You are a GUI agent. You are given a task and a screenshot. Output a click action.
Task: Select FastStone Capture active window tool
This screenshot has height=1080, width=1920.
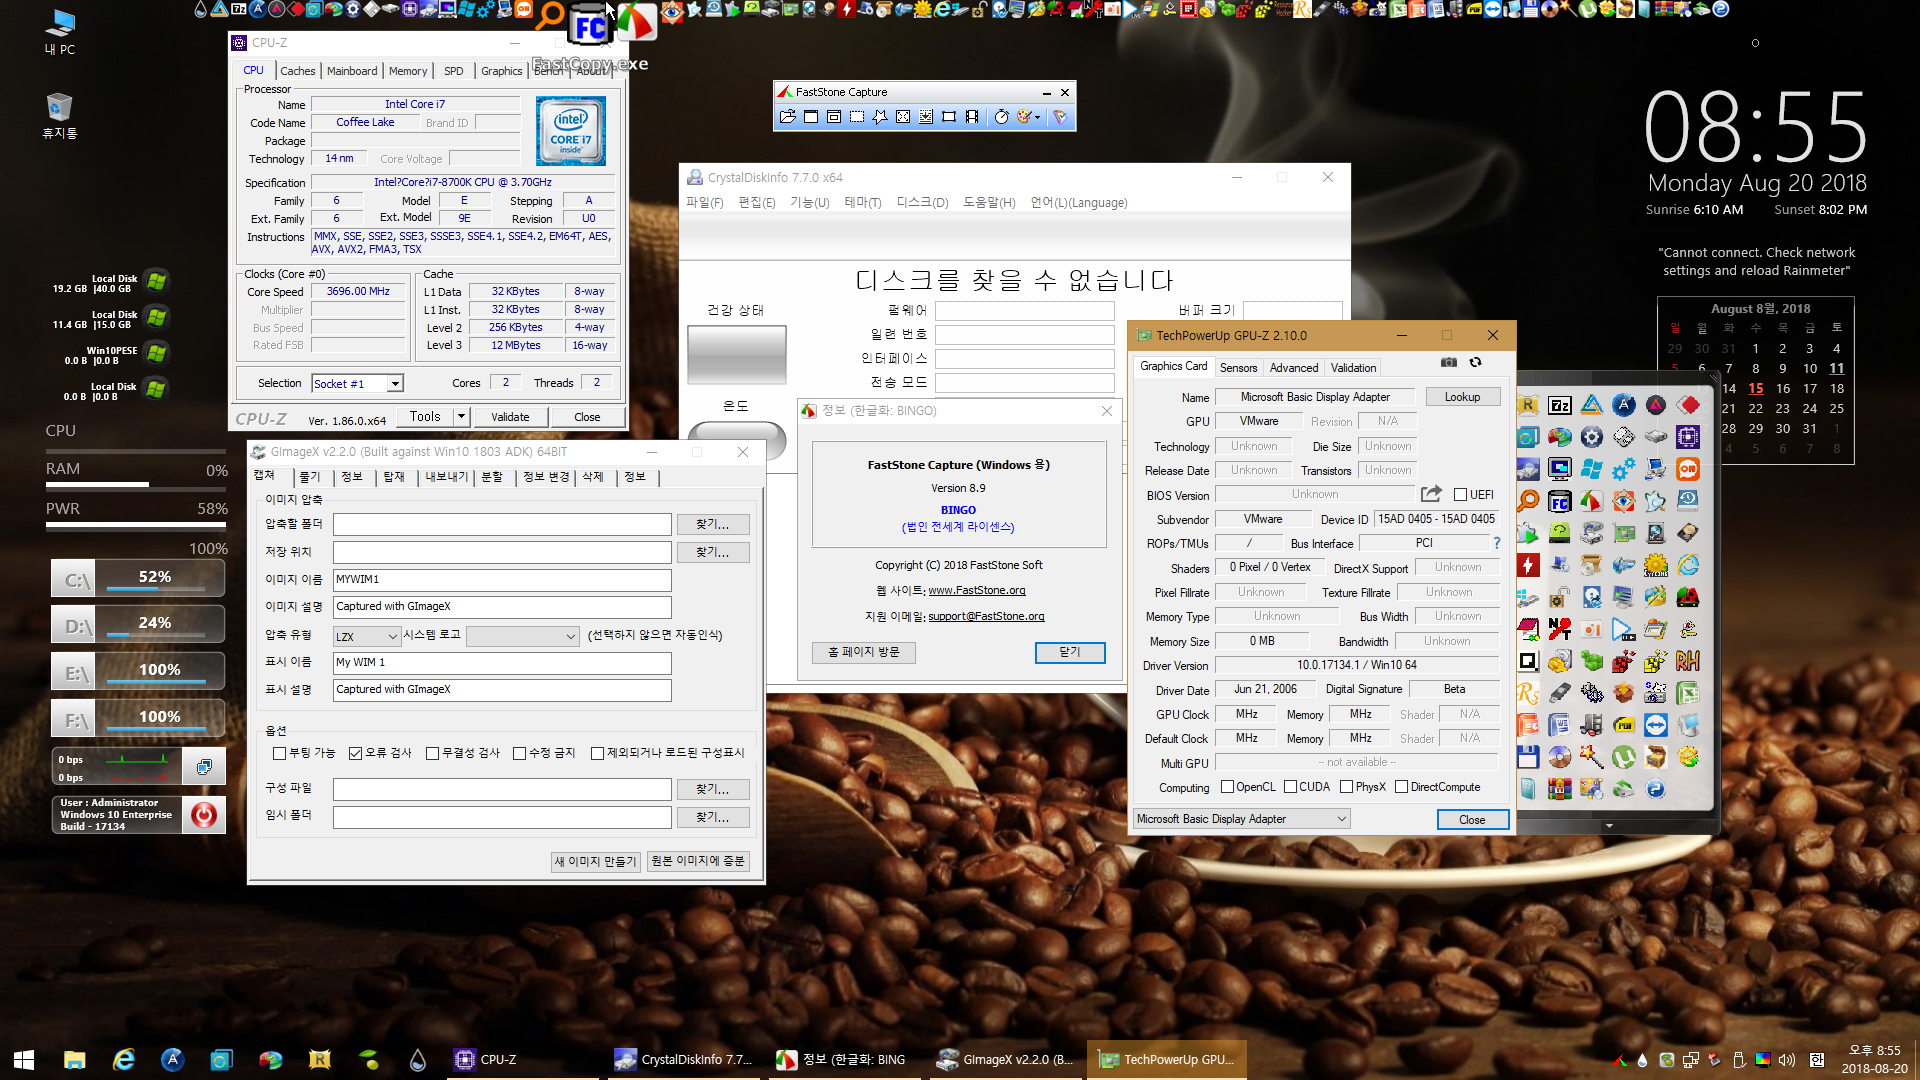point(811,117)
